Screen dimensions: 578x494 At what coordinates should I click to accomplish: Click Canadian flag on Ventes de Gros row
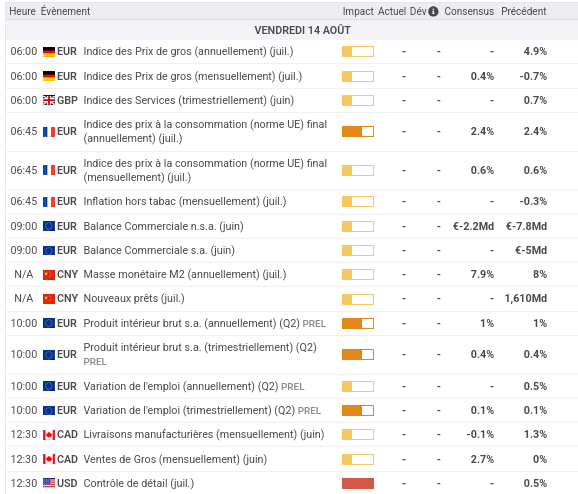[x=49, y=459]
